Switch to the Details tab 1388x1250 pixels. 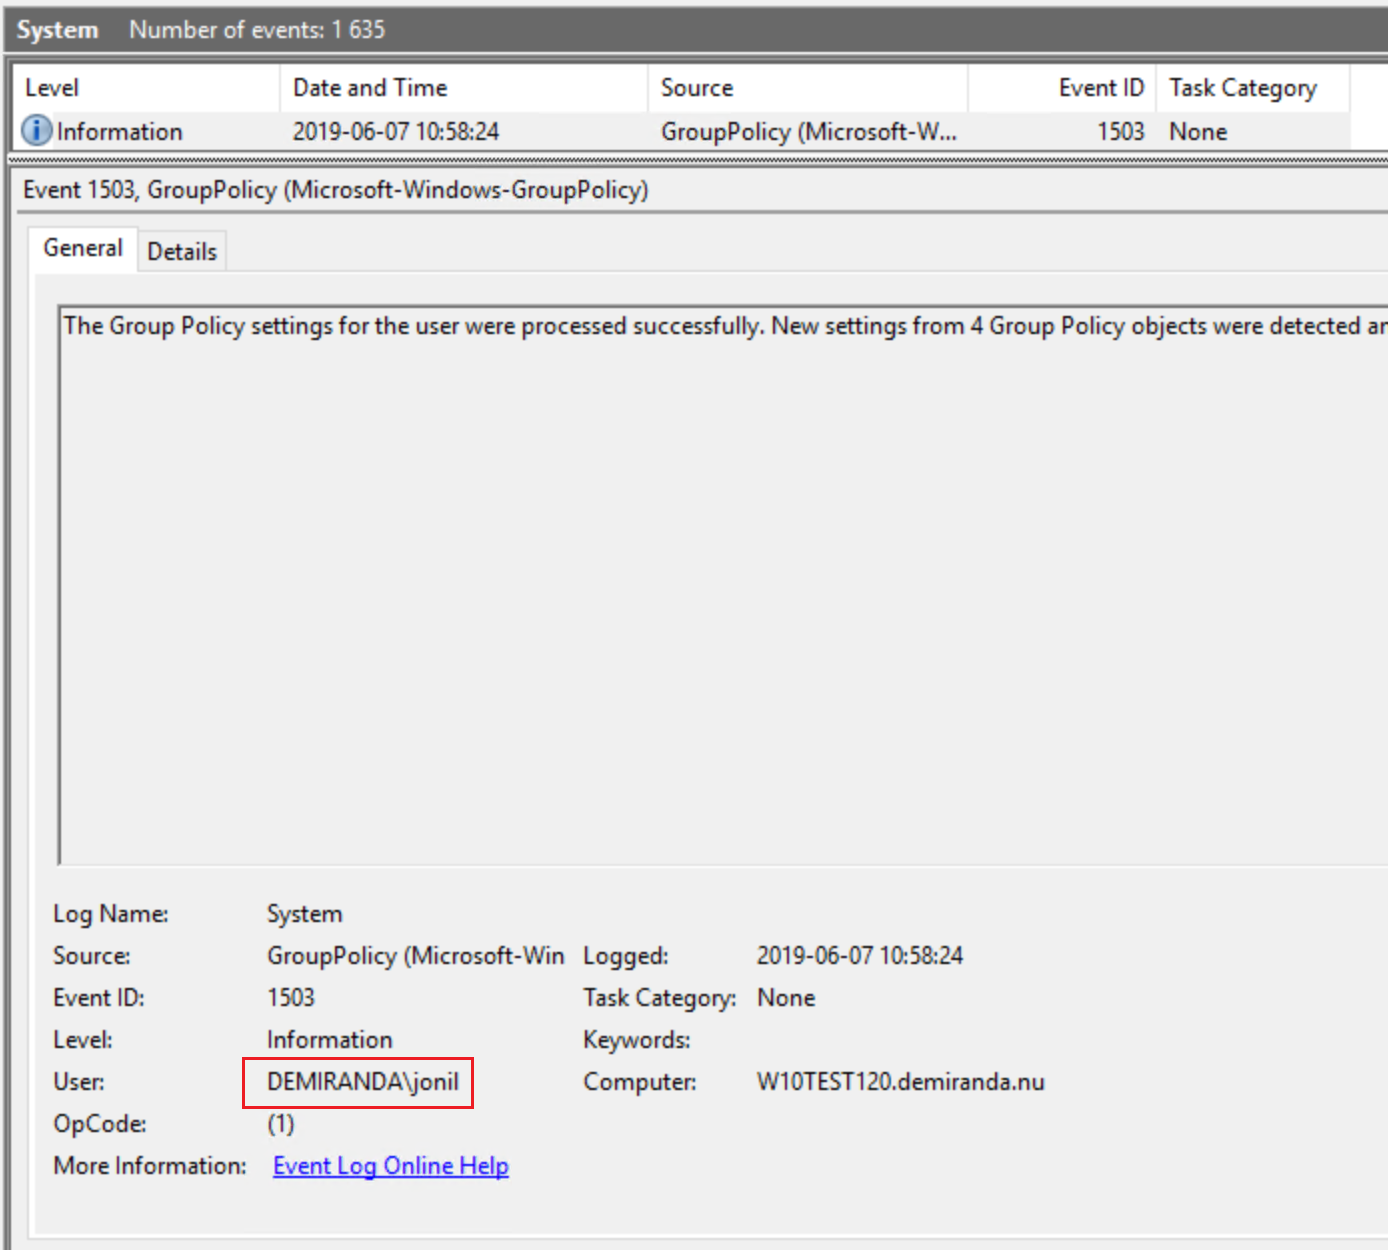(x=182, y=250)
